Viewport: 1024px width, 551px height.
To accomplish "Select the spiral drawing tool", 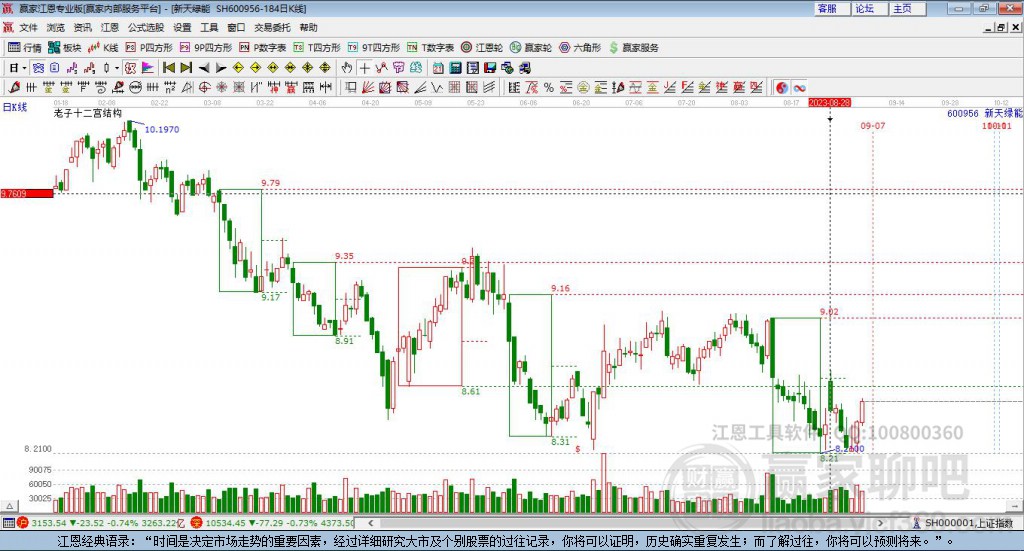I will click(x=101, y=87).
